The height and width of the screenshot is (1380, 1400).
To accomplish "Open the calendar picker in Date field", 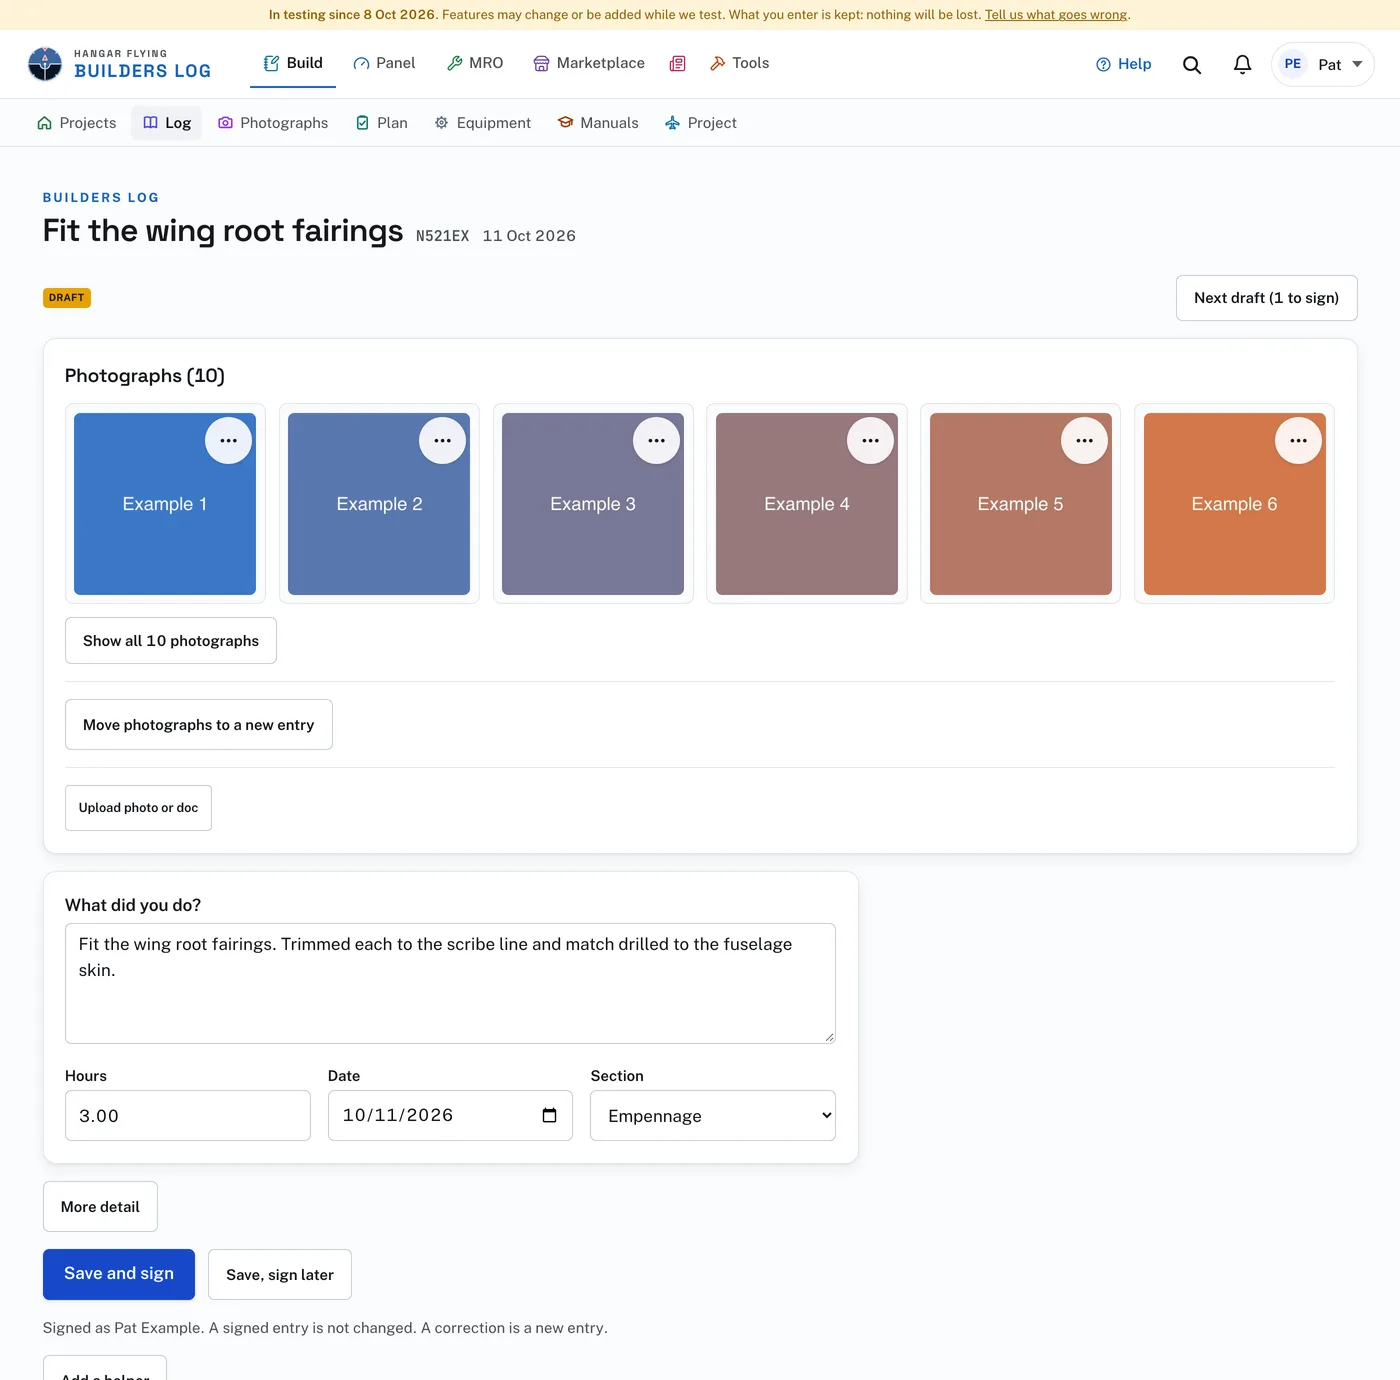I will pyautogui.click(x=549, y=1115).
